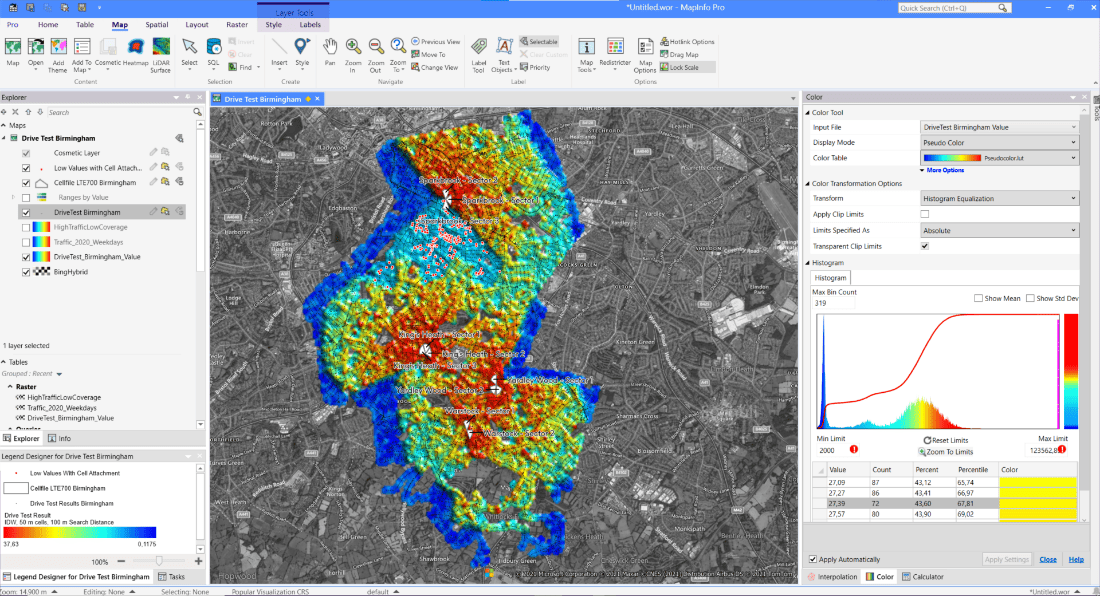Image resolution: width=1100 pixels, height=596 pixels.
Task: Tick the Apply Clip Limits checkbox
Action: (x=924, y=215)
